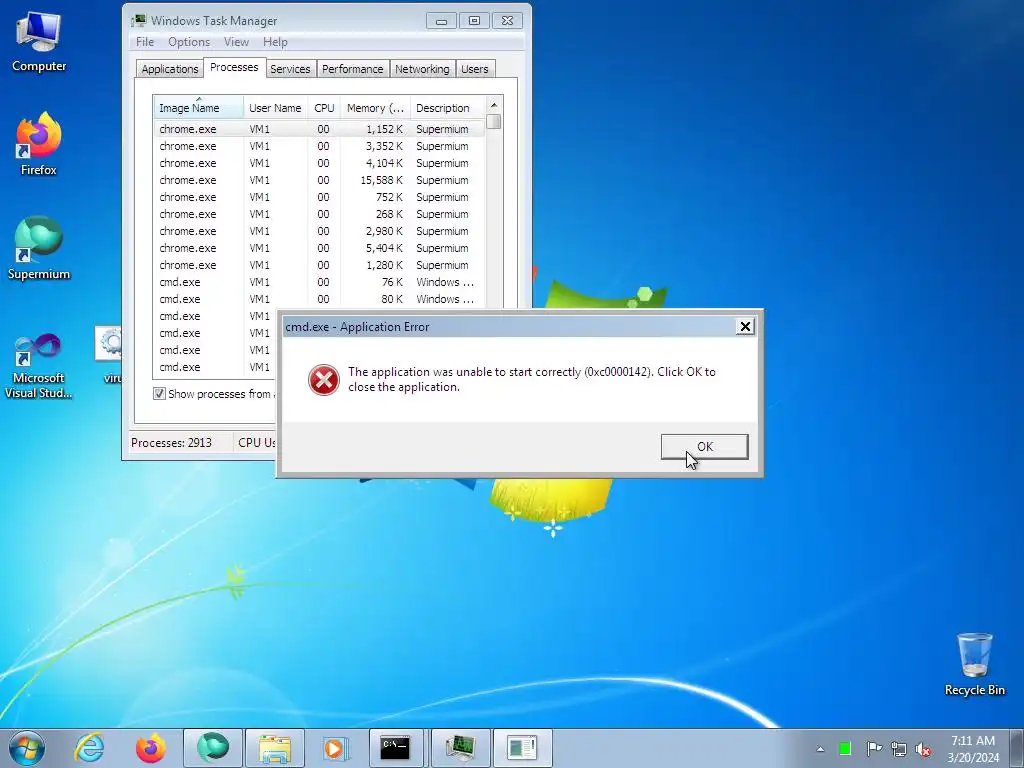
Task: Launch Internet Explorer from the taskbar
Action: coord(89,748)
